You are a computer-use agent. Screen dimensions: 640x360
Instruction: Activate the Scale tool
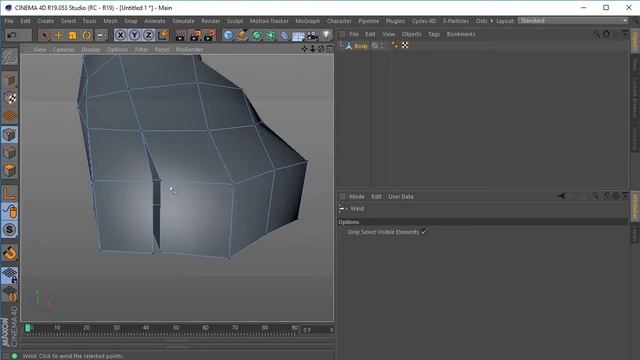pyautogui.click(x=73, y=36)
